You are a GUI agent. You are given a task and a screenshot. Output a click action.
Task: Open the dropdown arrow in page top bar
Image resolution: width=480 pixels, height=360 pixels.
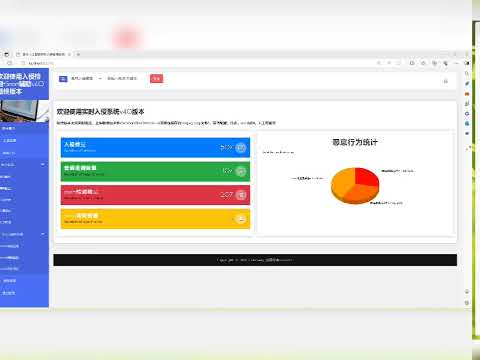[100, 79]
